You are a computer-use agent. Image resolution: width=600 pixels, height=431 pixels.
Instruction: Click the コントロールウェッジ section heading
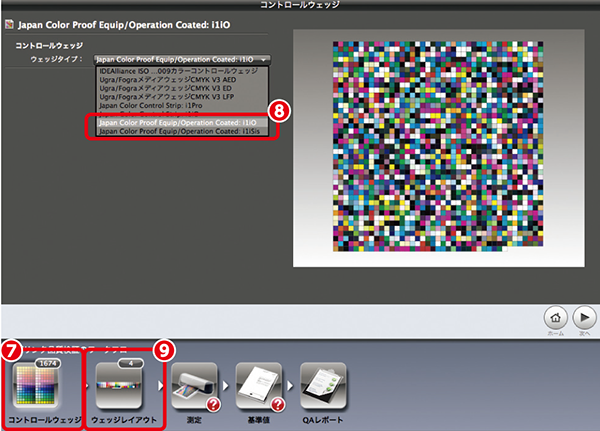[49, 46]
